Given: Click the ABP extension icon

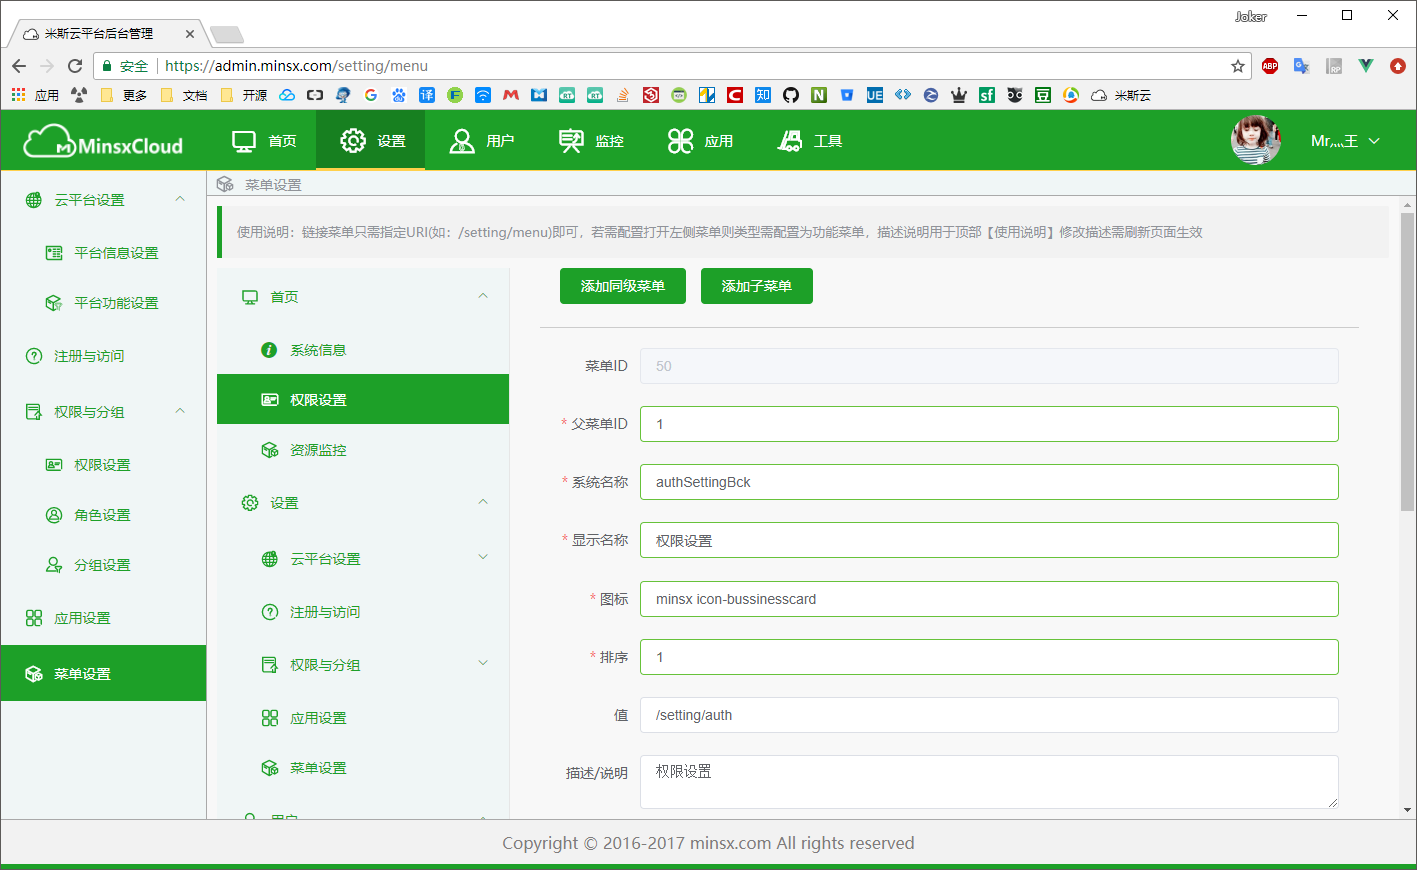Looking at the screenshot, I should pyautogui.click(x=1270, y=66).
